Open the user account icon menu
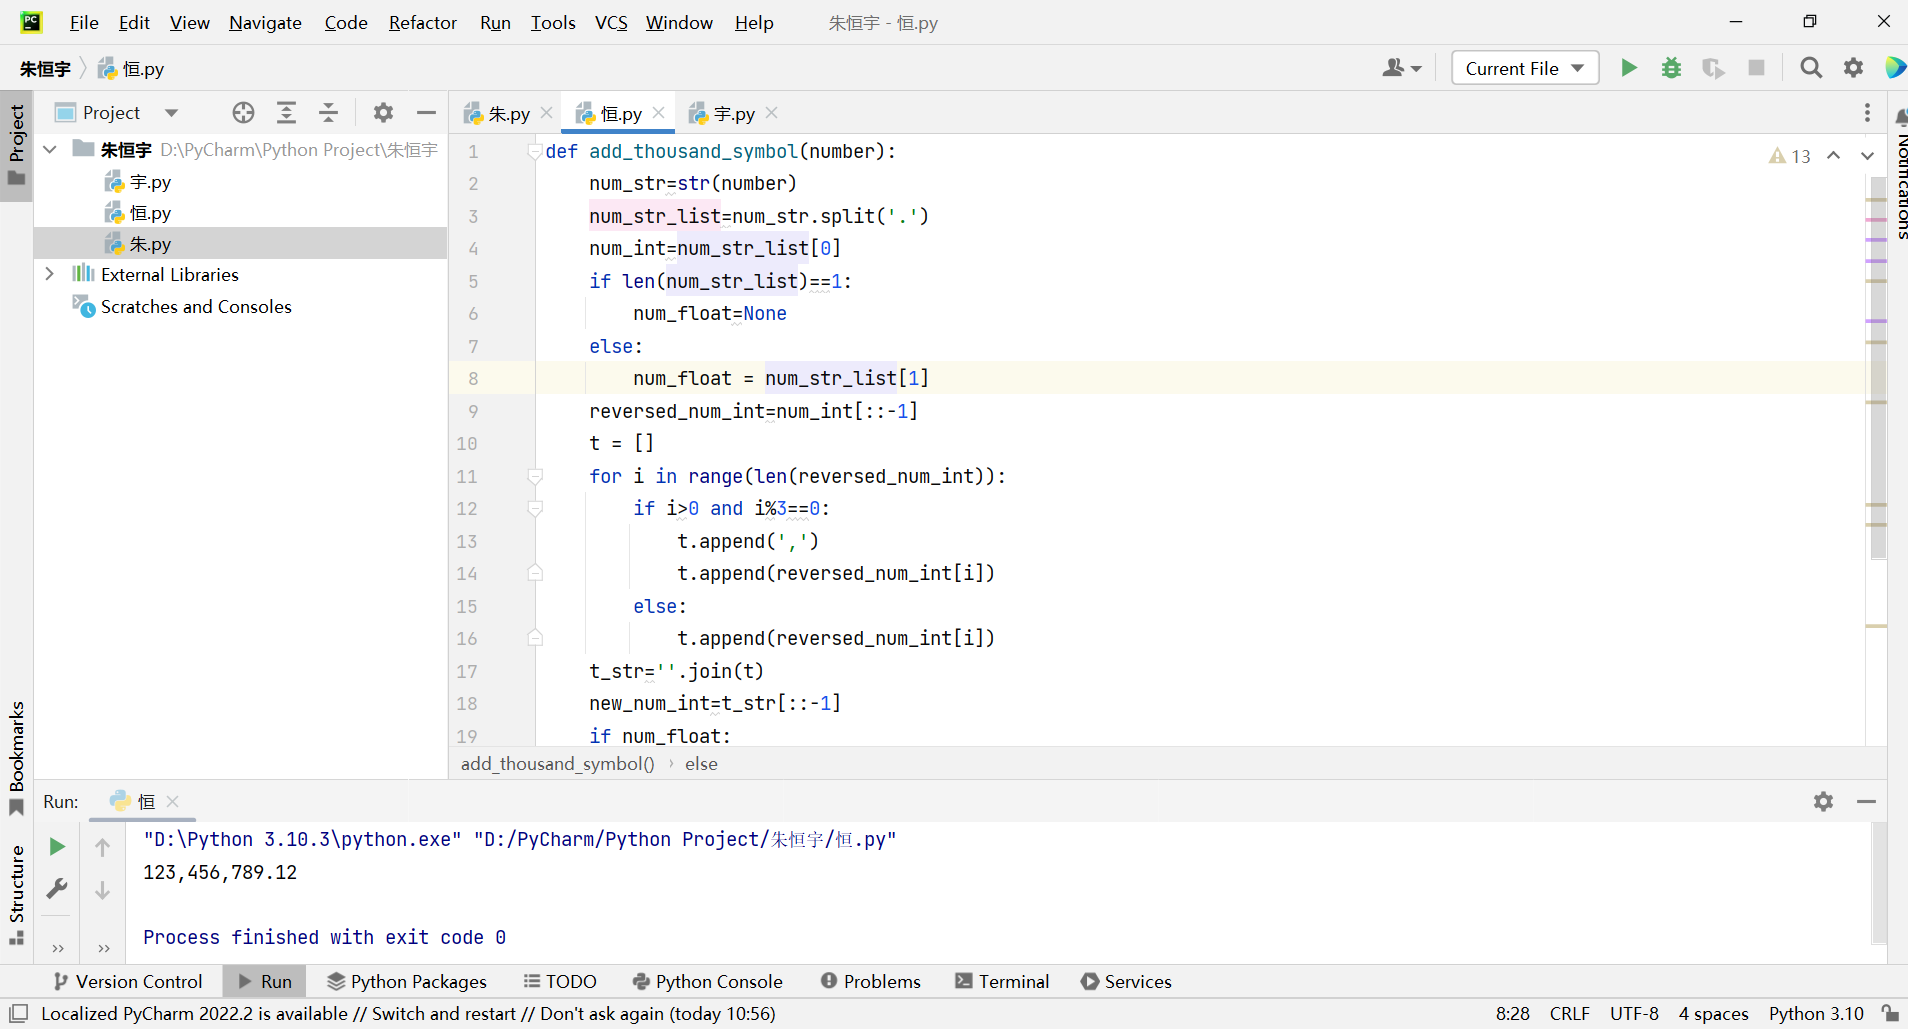This screenshot has height=1029, width=1908. 1401,68
